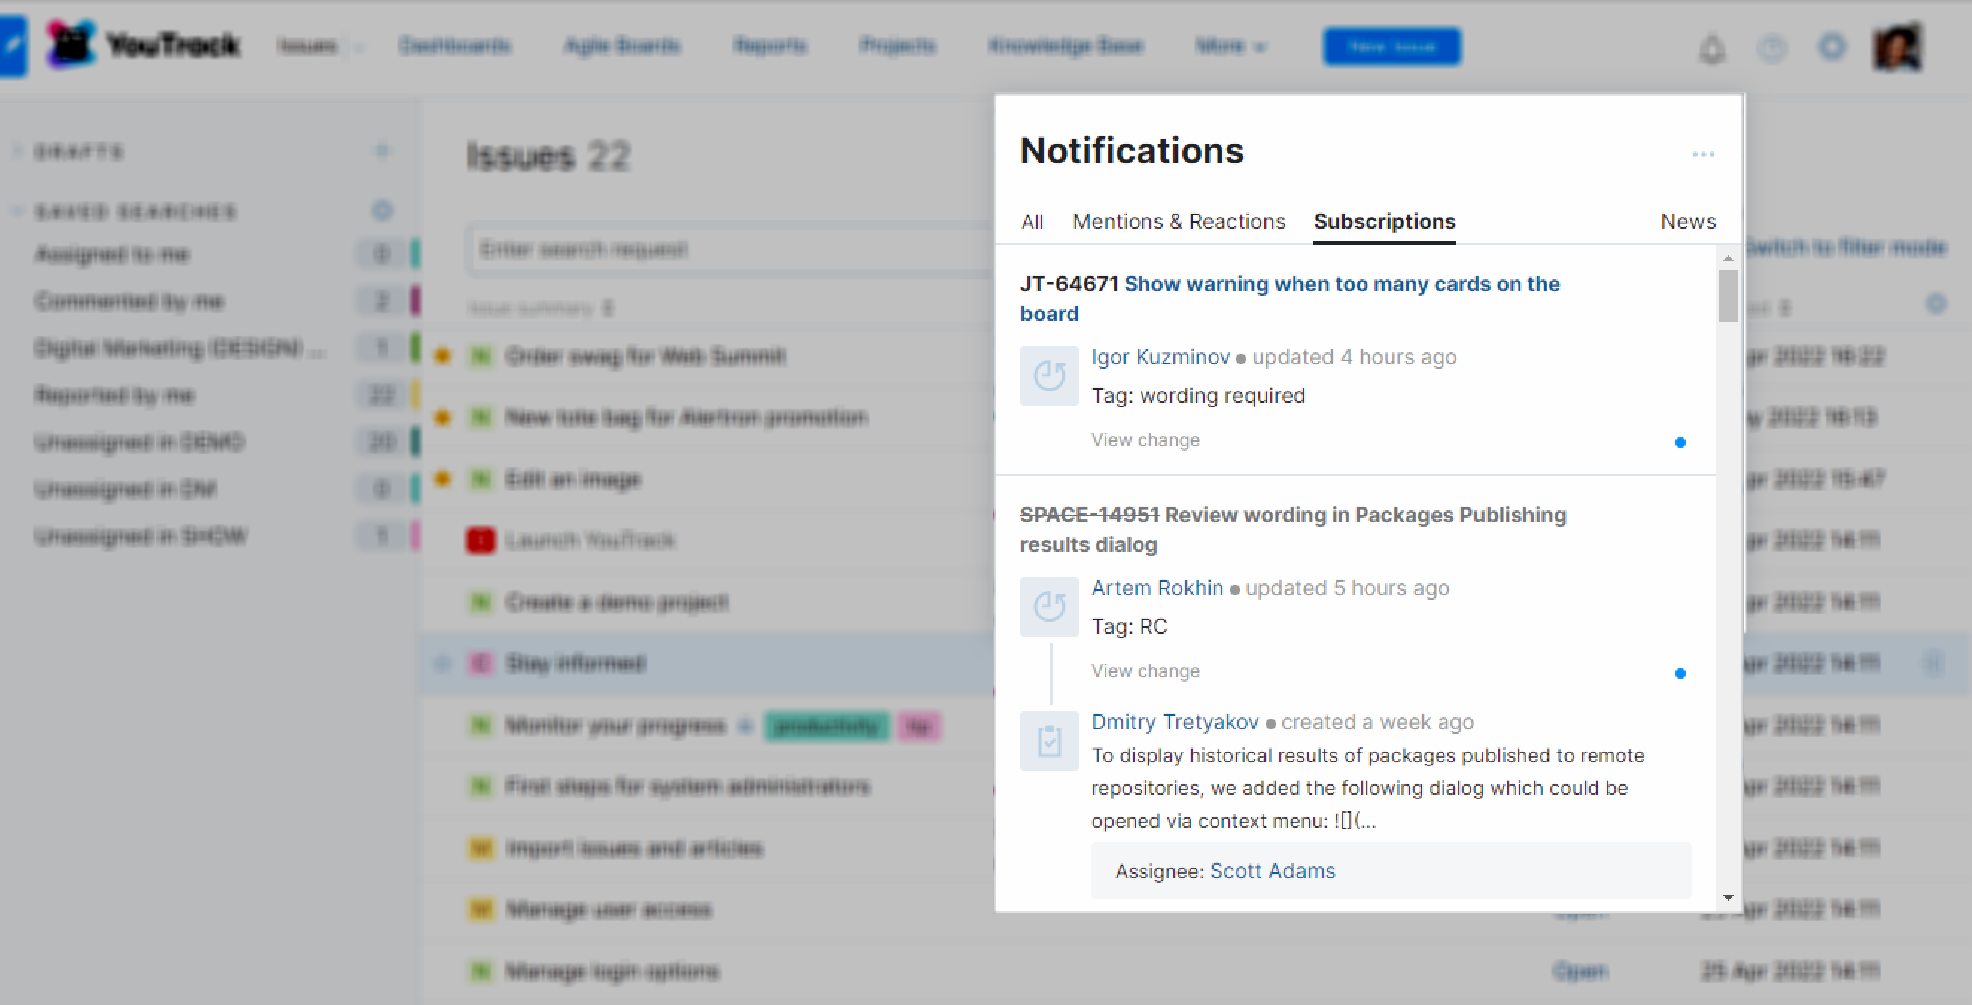Click the gear icon next to Saved Searches
This screenshot has width=1972, height=1005.
point(382,211)
